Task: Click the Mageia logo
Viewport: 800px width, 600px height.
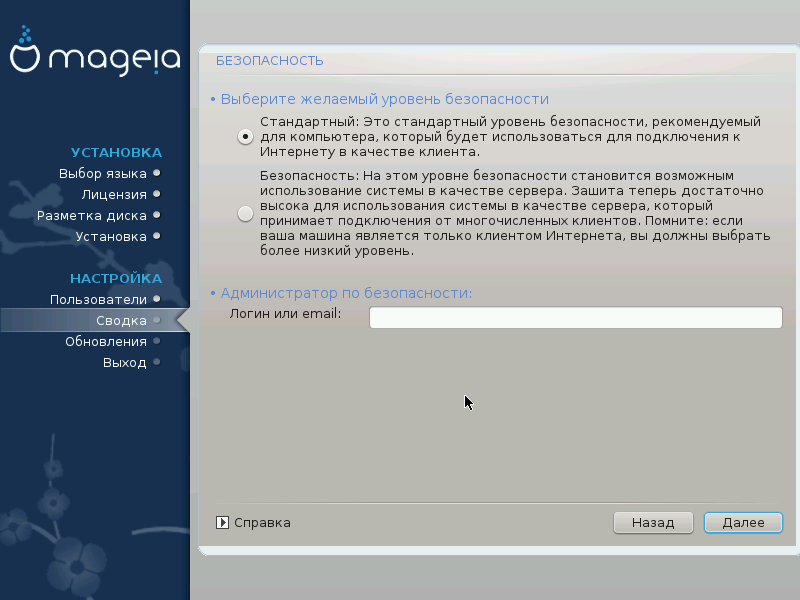Action: (x=95, y=51)
